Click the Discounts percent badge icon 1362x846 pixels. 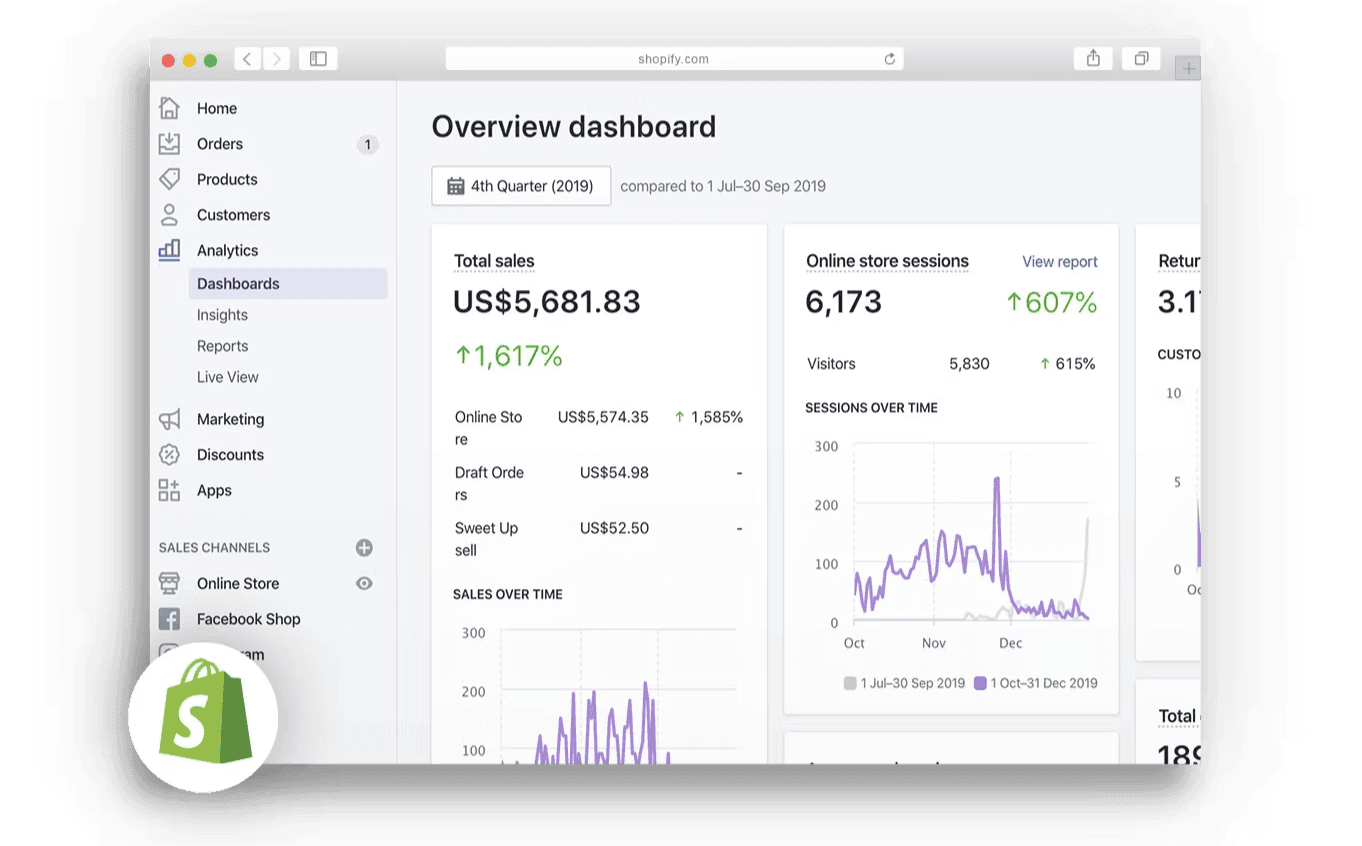(x=169, y=455)
